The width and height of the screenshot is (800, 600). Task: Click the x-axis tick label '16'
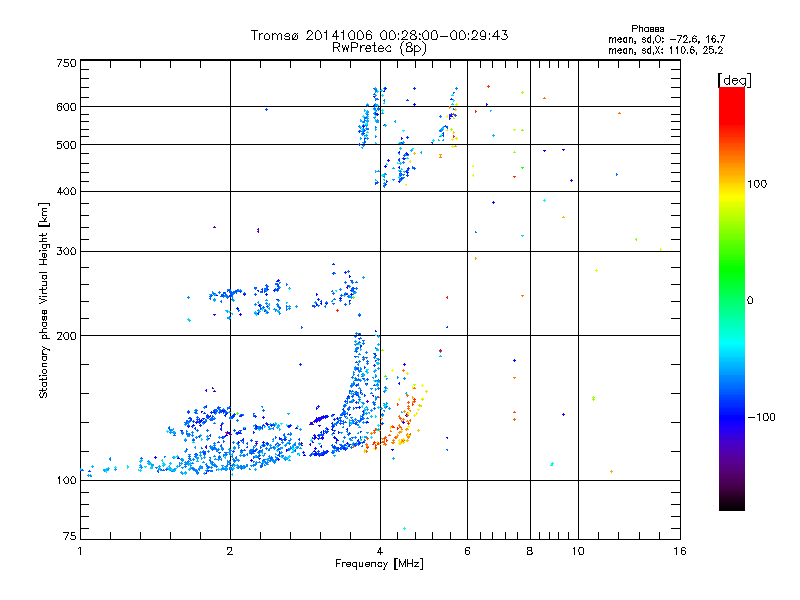click(680, 551)
